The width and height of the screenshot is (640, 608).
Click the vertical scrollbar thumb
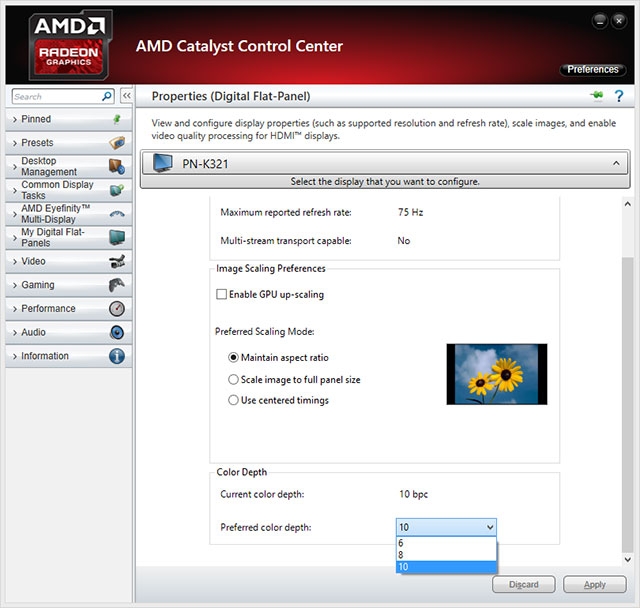(628, 404)
